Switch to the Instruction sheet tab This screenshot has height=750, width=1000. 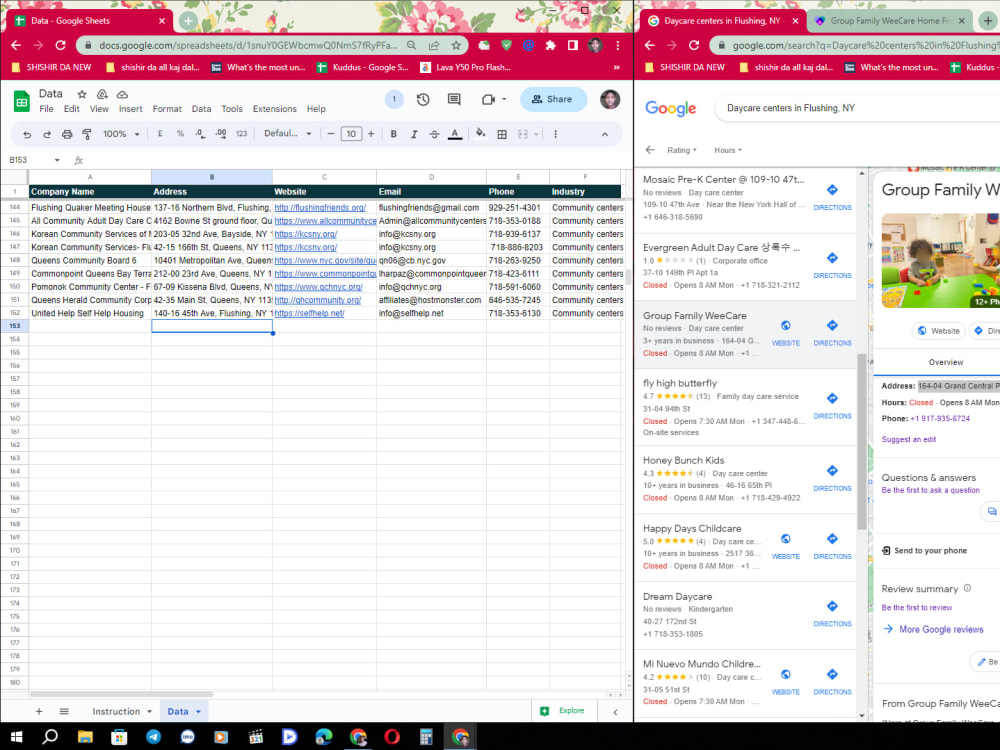(116, 712)
